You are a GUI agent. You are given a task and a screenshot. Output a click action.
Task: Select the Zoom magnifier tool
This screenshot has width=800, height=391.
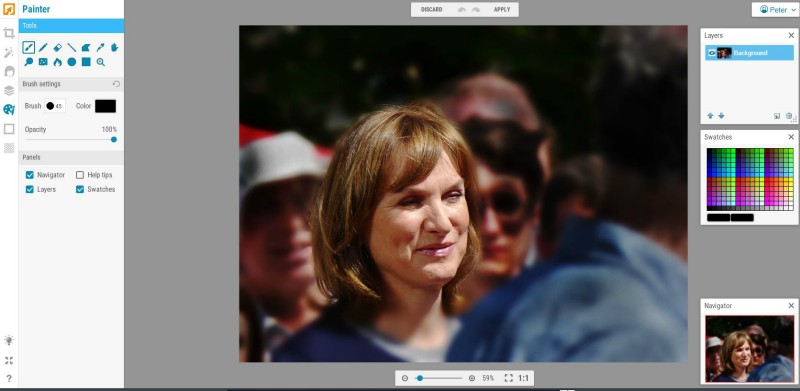tap(101, 62)
